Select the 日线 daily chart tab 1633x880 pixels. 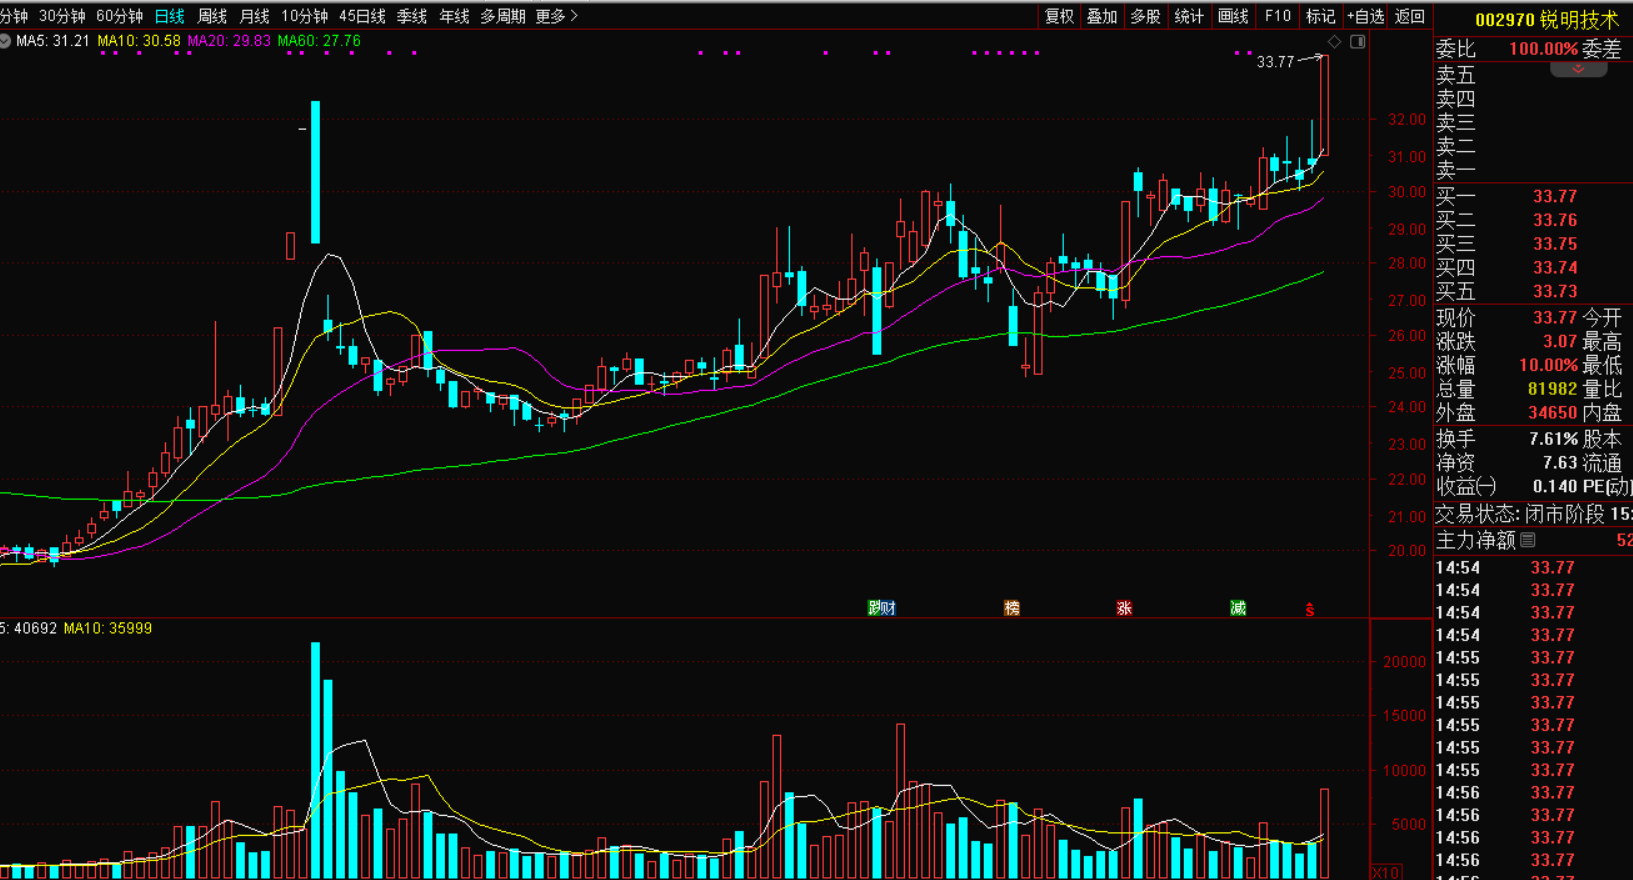coord(169,16)
